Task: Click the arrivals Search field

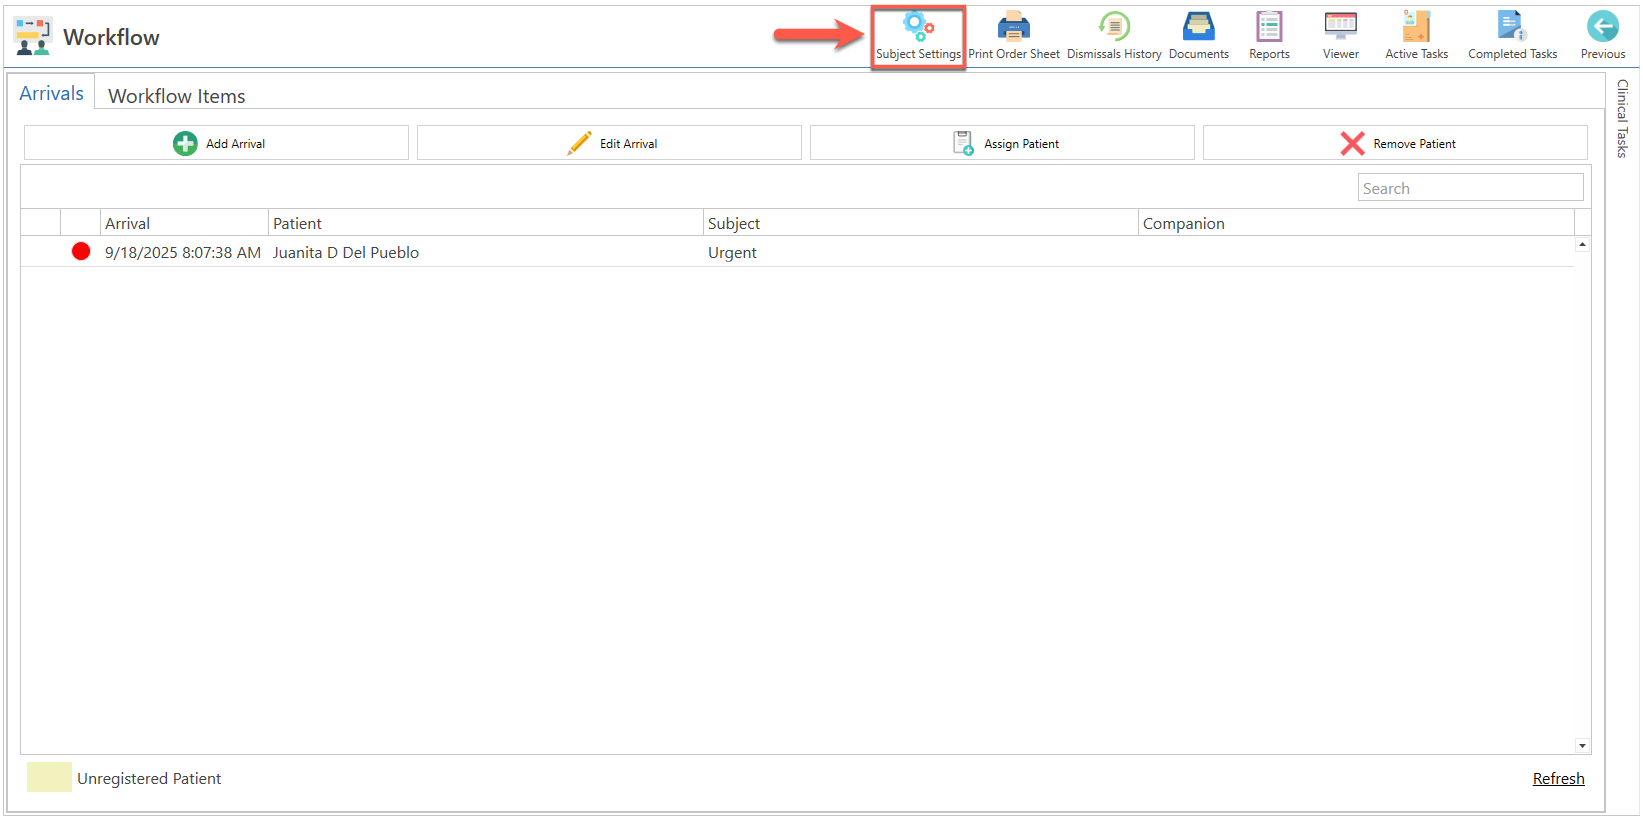Action: pos(1470,187)
